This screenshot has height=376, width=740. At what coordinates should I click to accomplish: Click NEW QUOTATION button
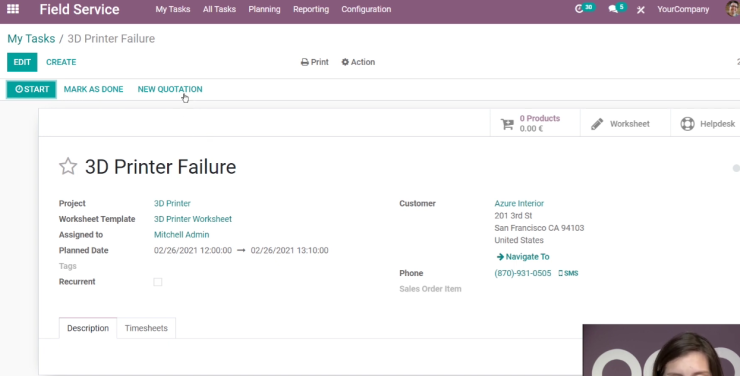click(170, 89)
